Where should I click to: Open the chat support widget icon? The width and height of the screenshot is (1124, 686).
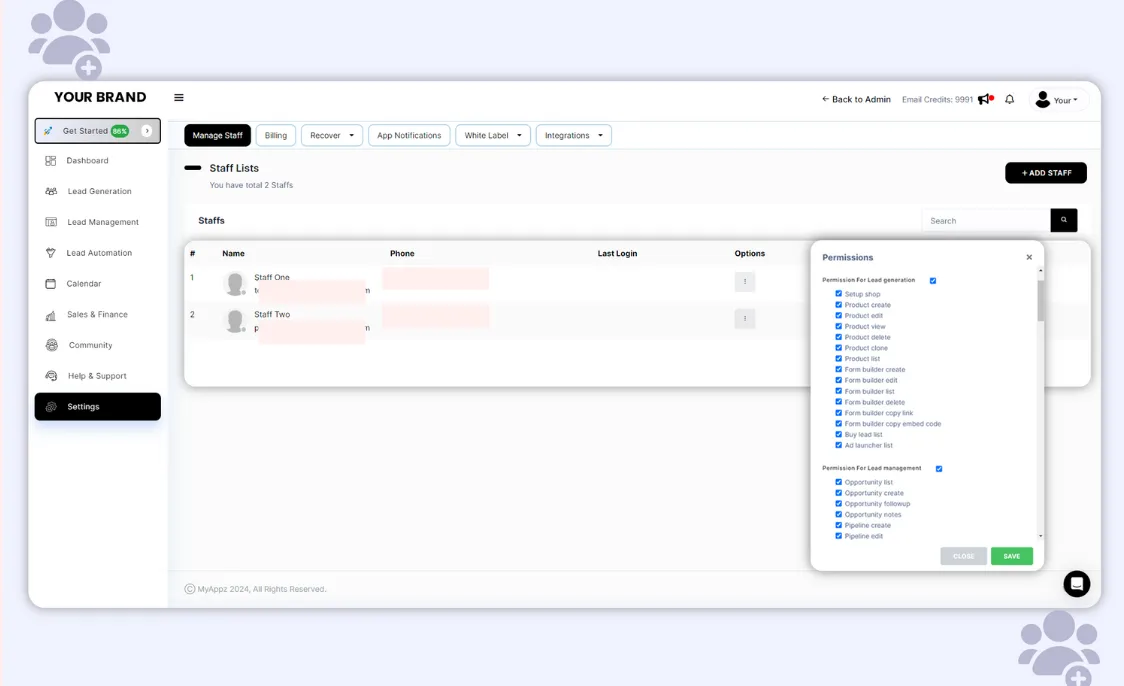[1076, 584]
